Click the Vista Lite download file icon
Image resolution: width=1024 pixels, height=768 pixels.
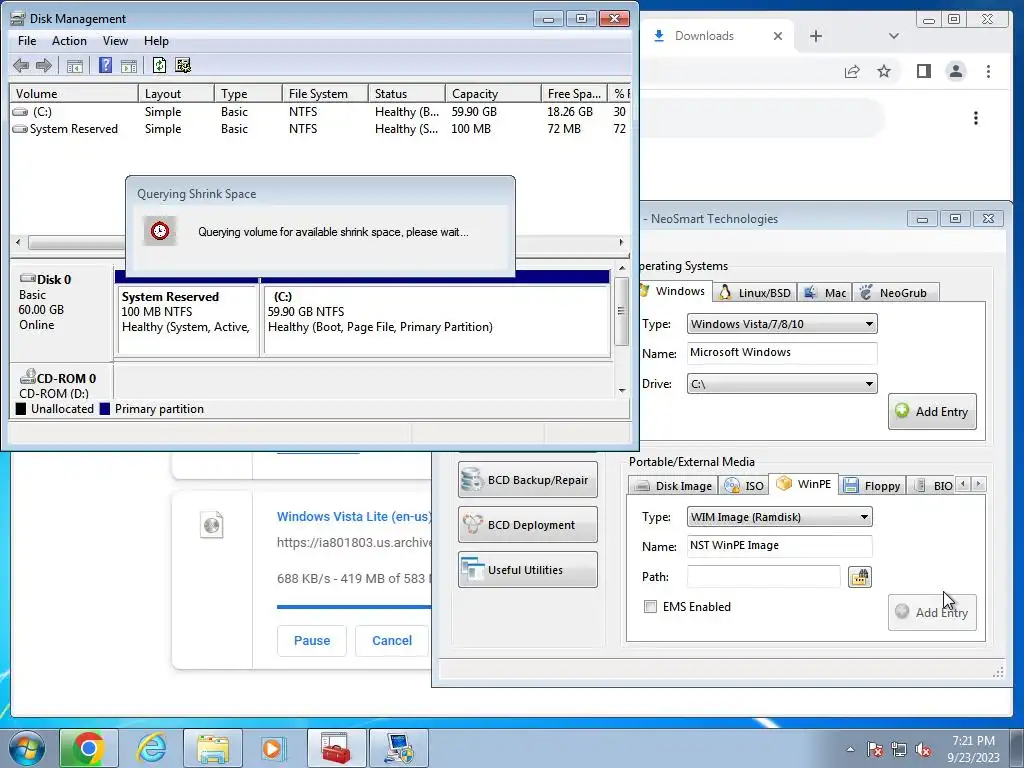[x=212, y=524]
